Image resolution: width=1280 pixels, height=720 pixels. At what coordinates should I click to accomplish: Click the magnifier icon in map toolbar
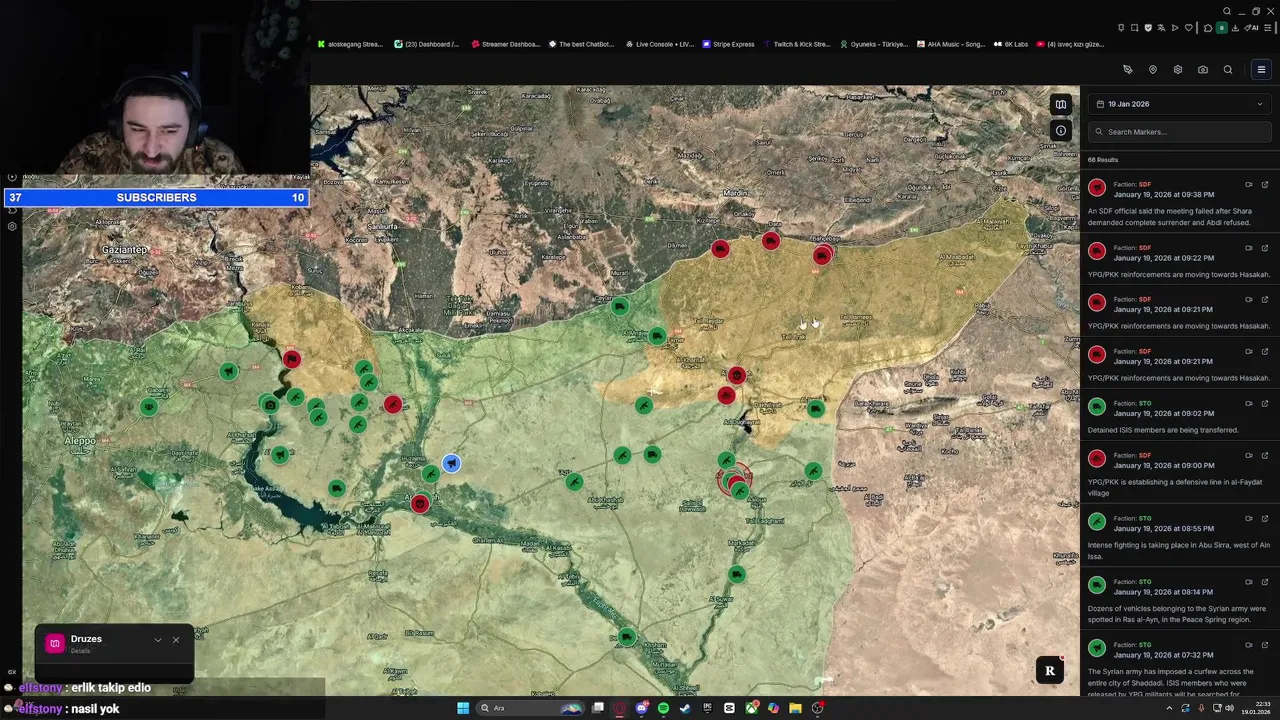click(x=1228, y=70)
